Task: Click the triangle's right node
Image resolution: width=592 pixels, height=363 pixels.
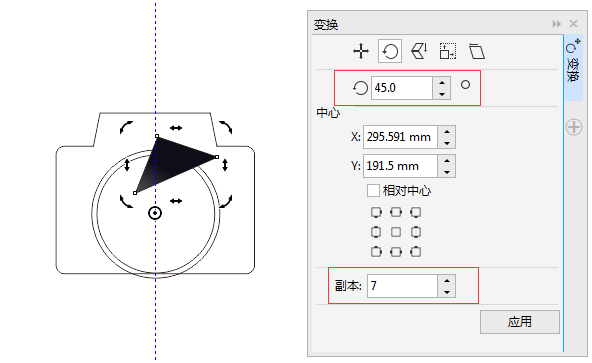Action: [217, 157]
